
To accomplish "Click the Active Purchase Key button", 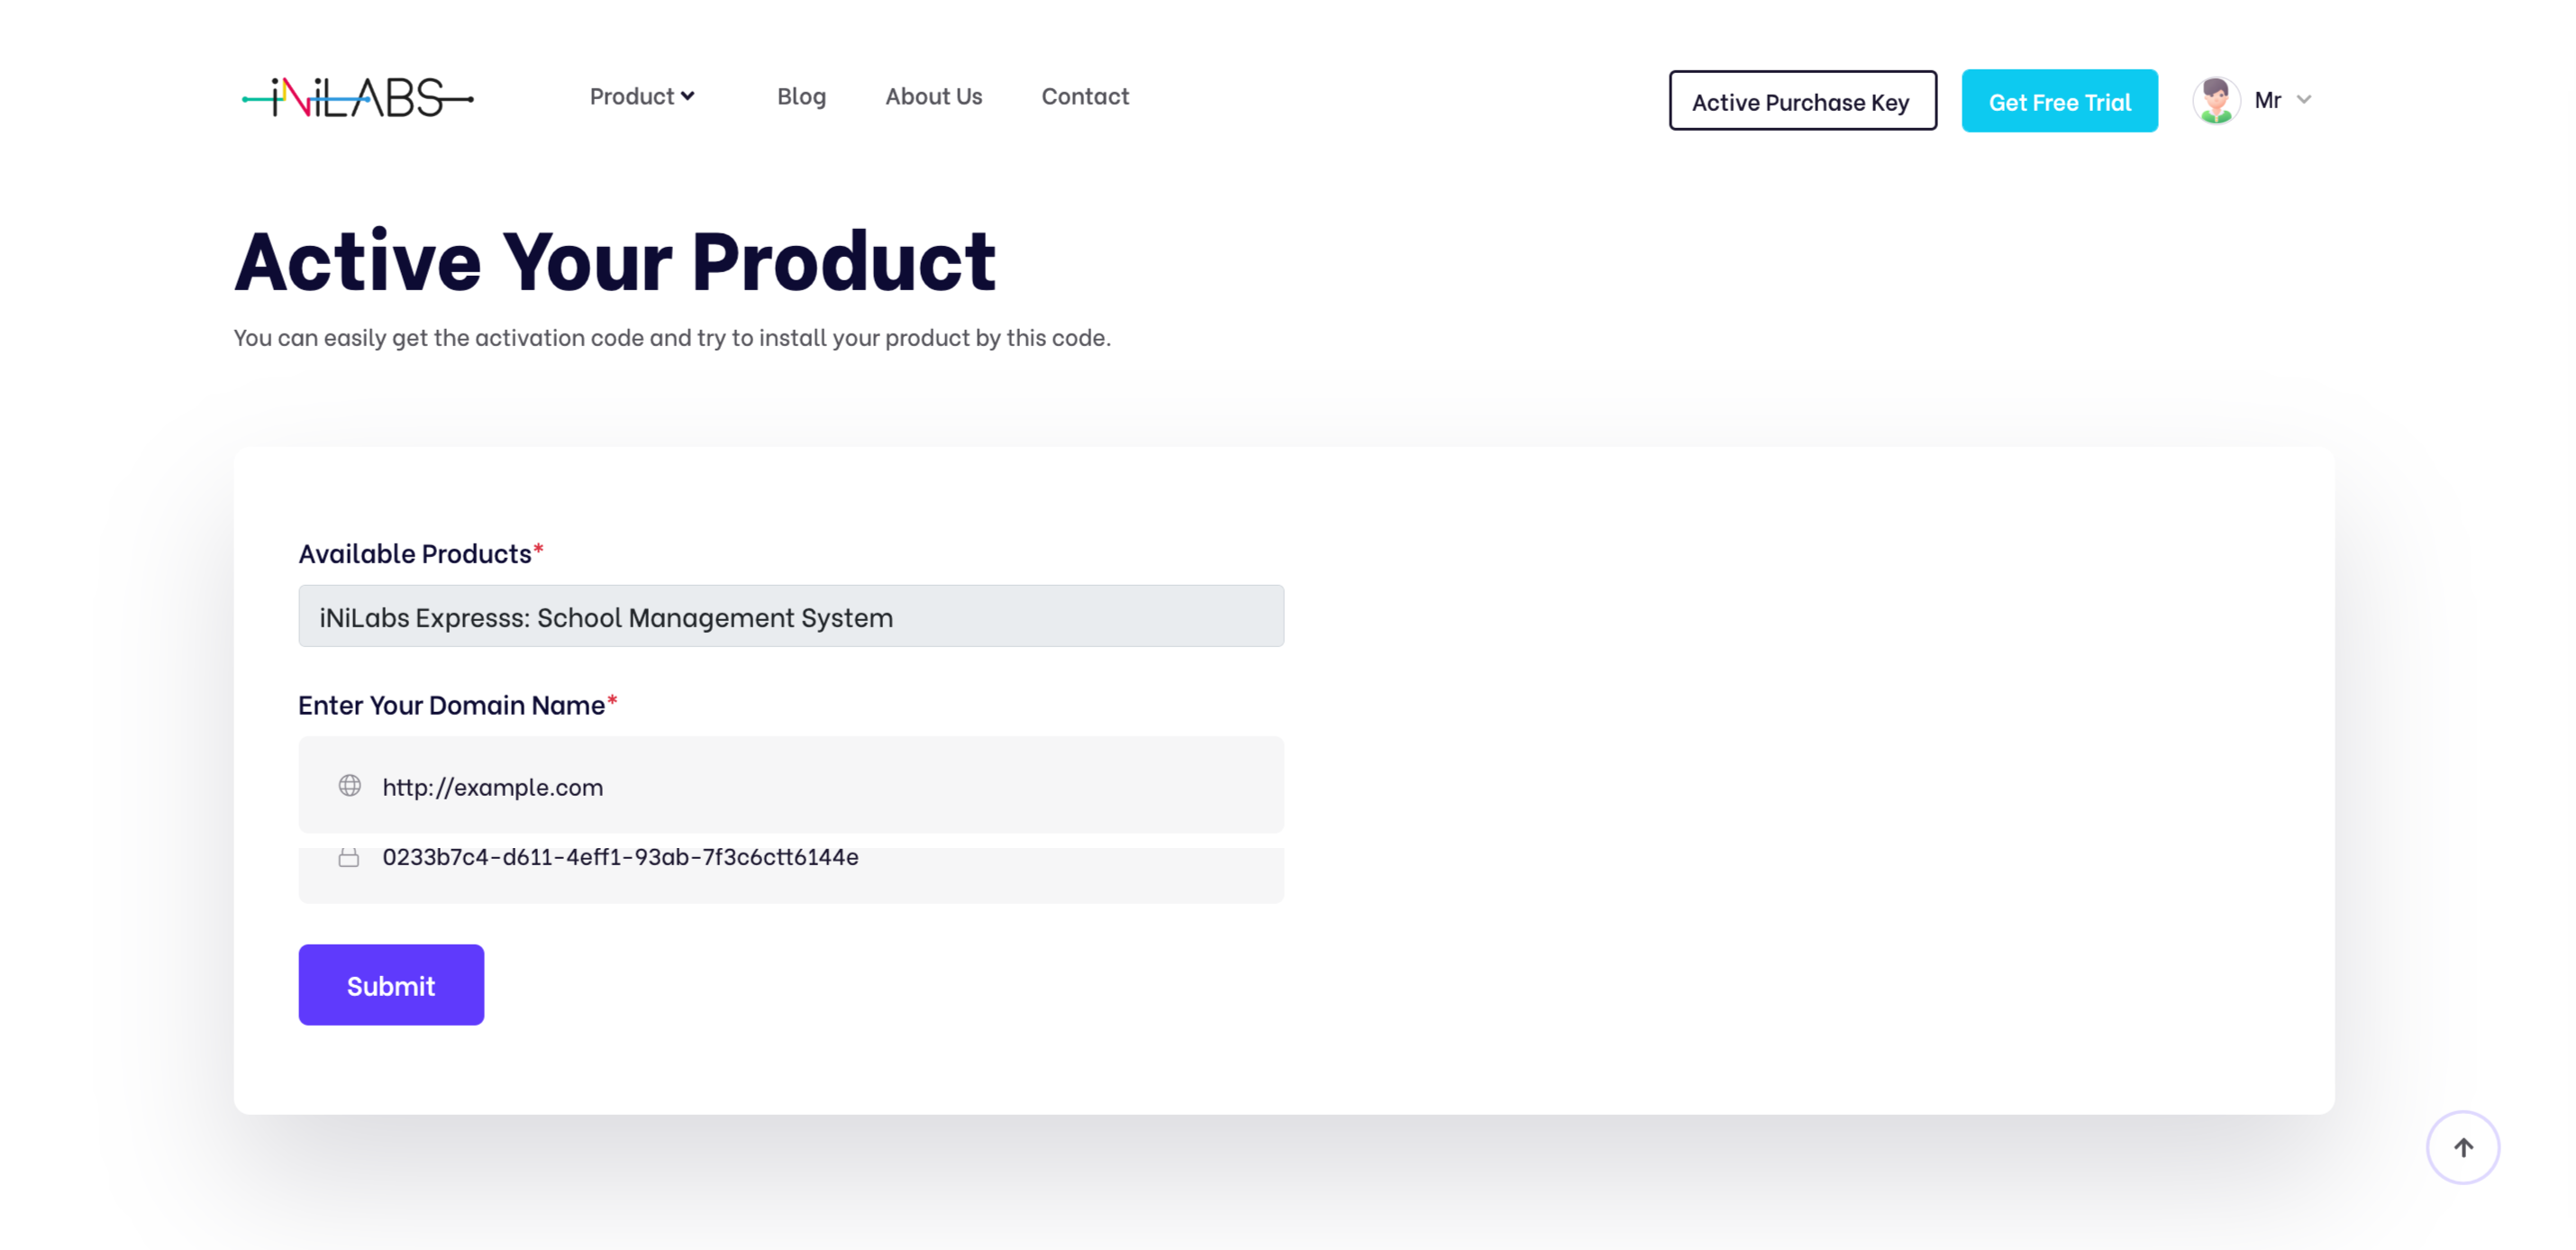I will pyautogui.click(x=1801, y=101).
